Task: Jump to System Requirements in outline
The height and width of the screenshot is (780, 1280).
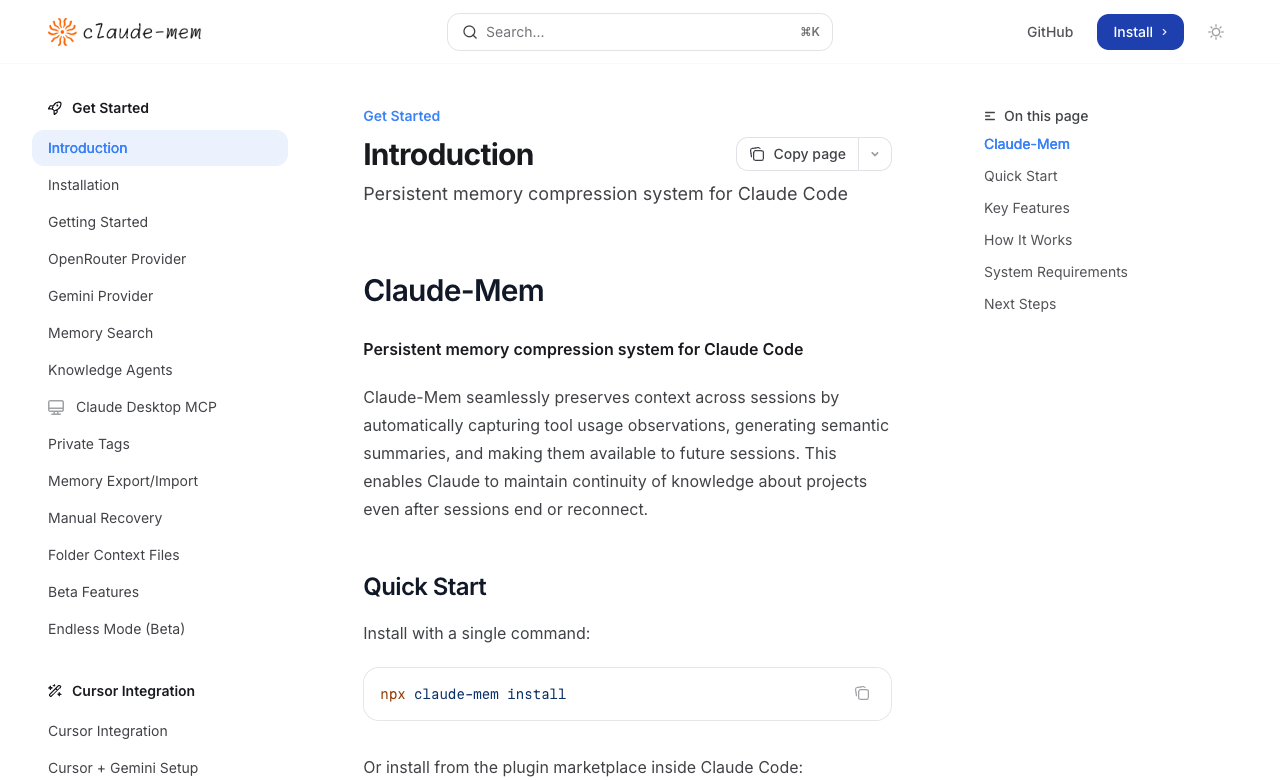Action: [x=1056, y=272]
